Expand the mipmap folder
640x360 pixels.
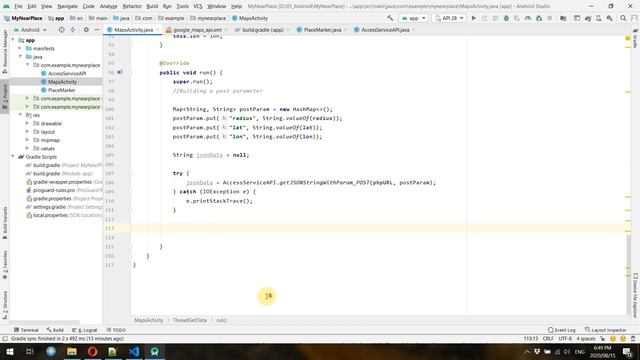(27, 140)
